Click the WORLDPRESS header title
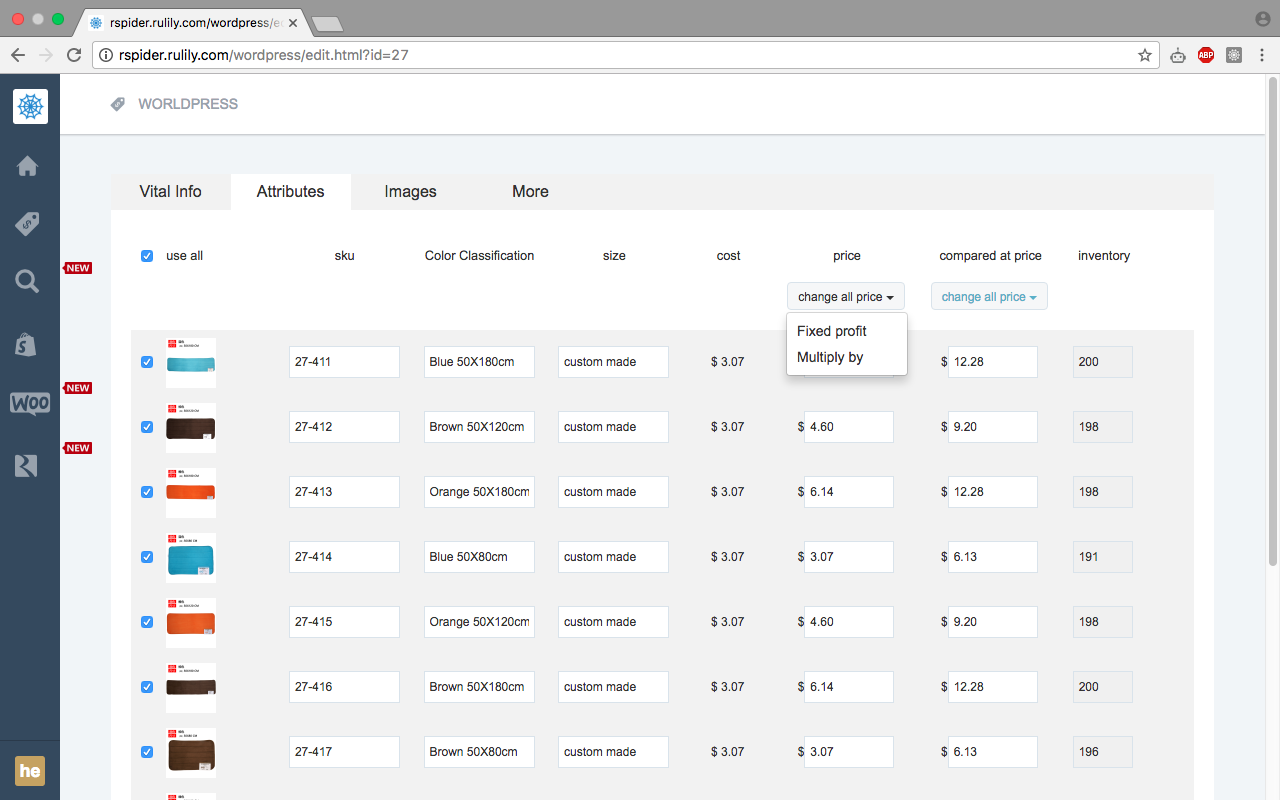This screenshot has width=1280, height=800. pyautogui.click(x=188, y=104)
